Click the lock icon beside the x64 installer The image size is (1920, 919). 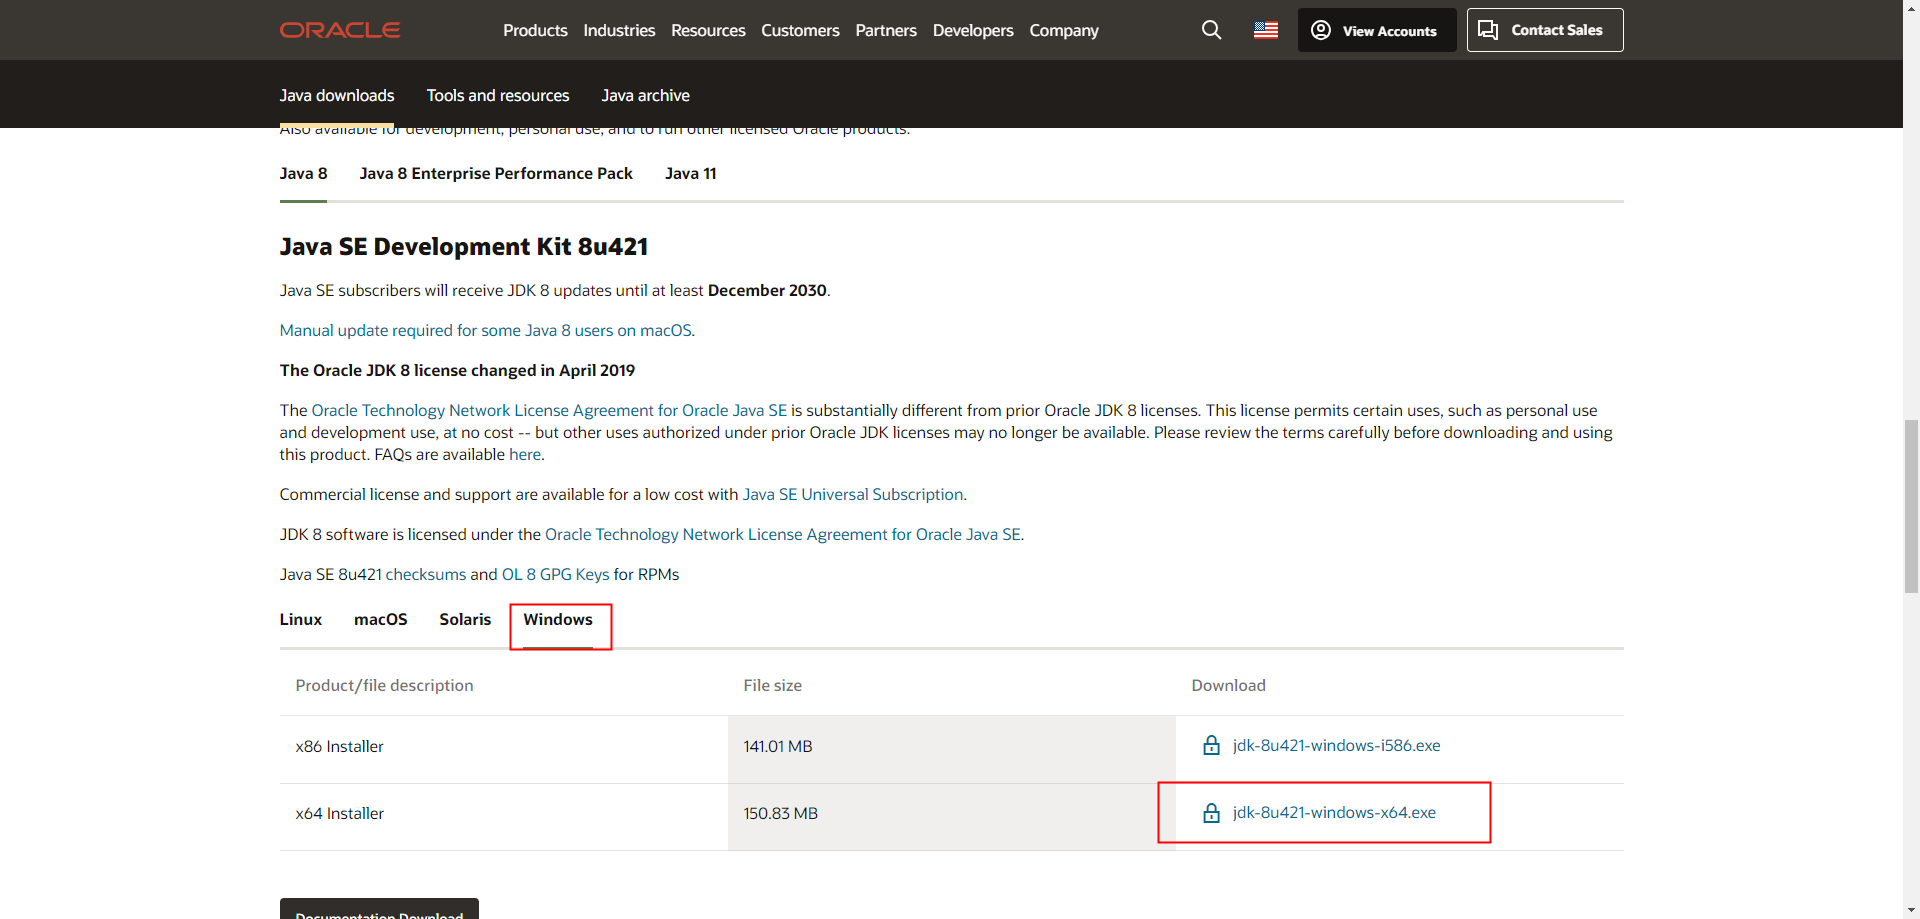[x=1211, y=813]
